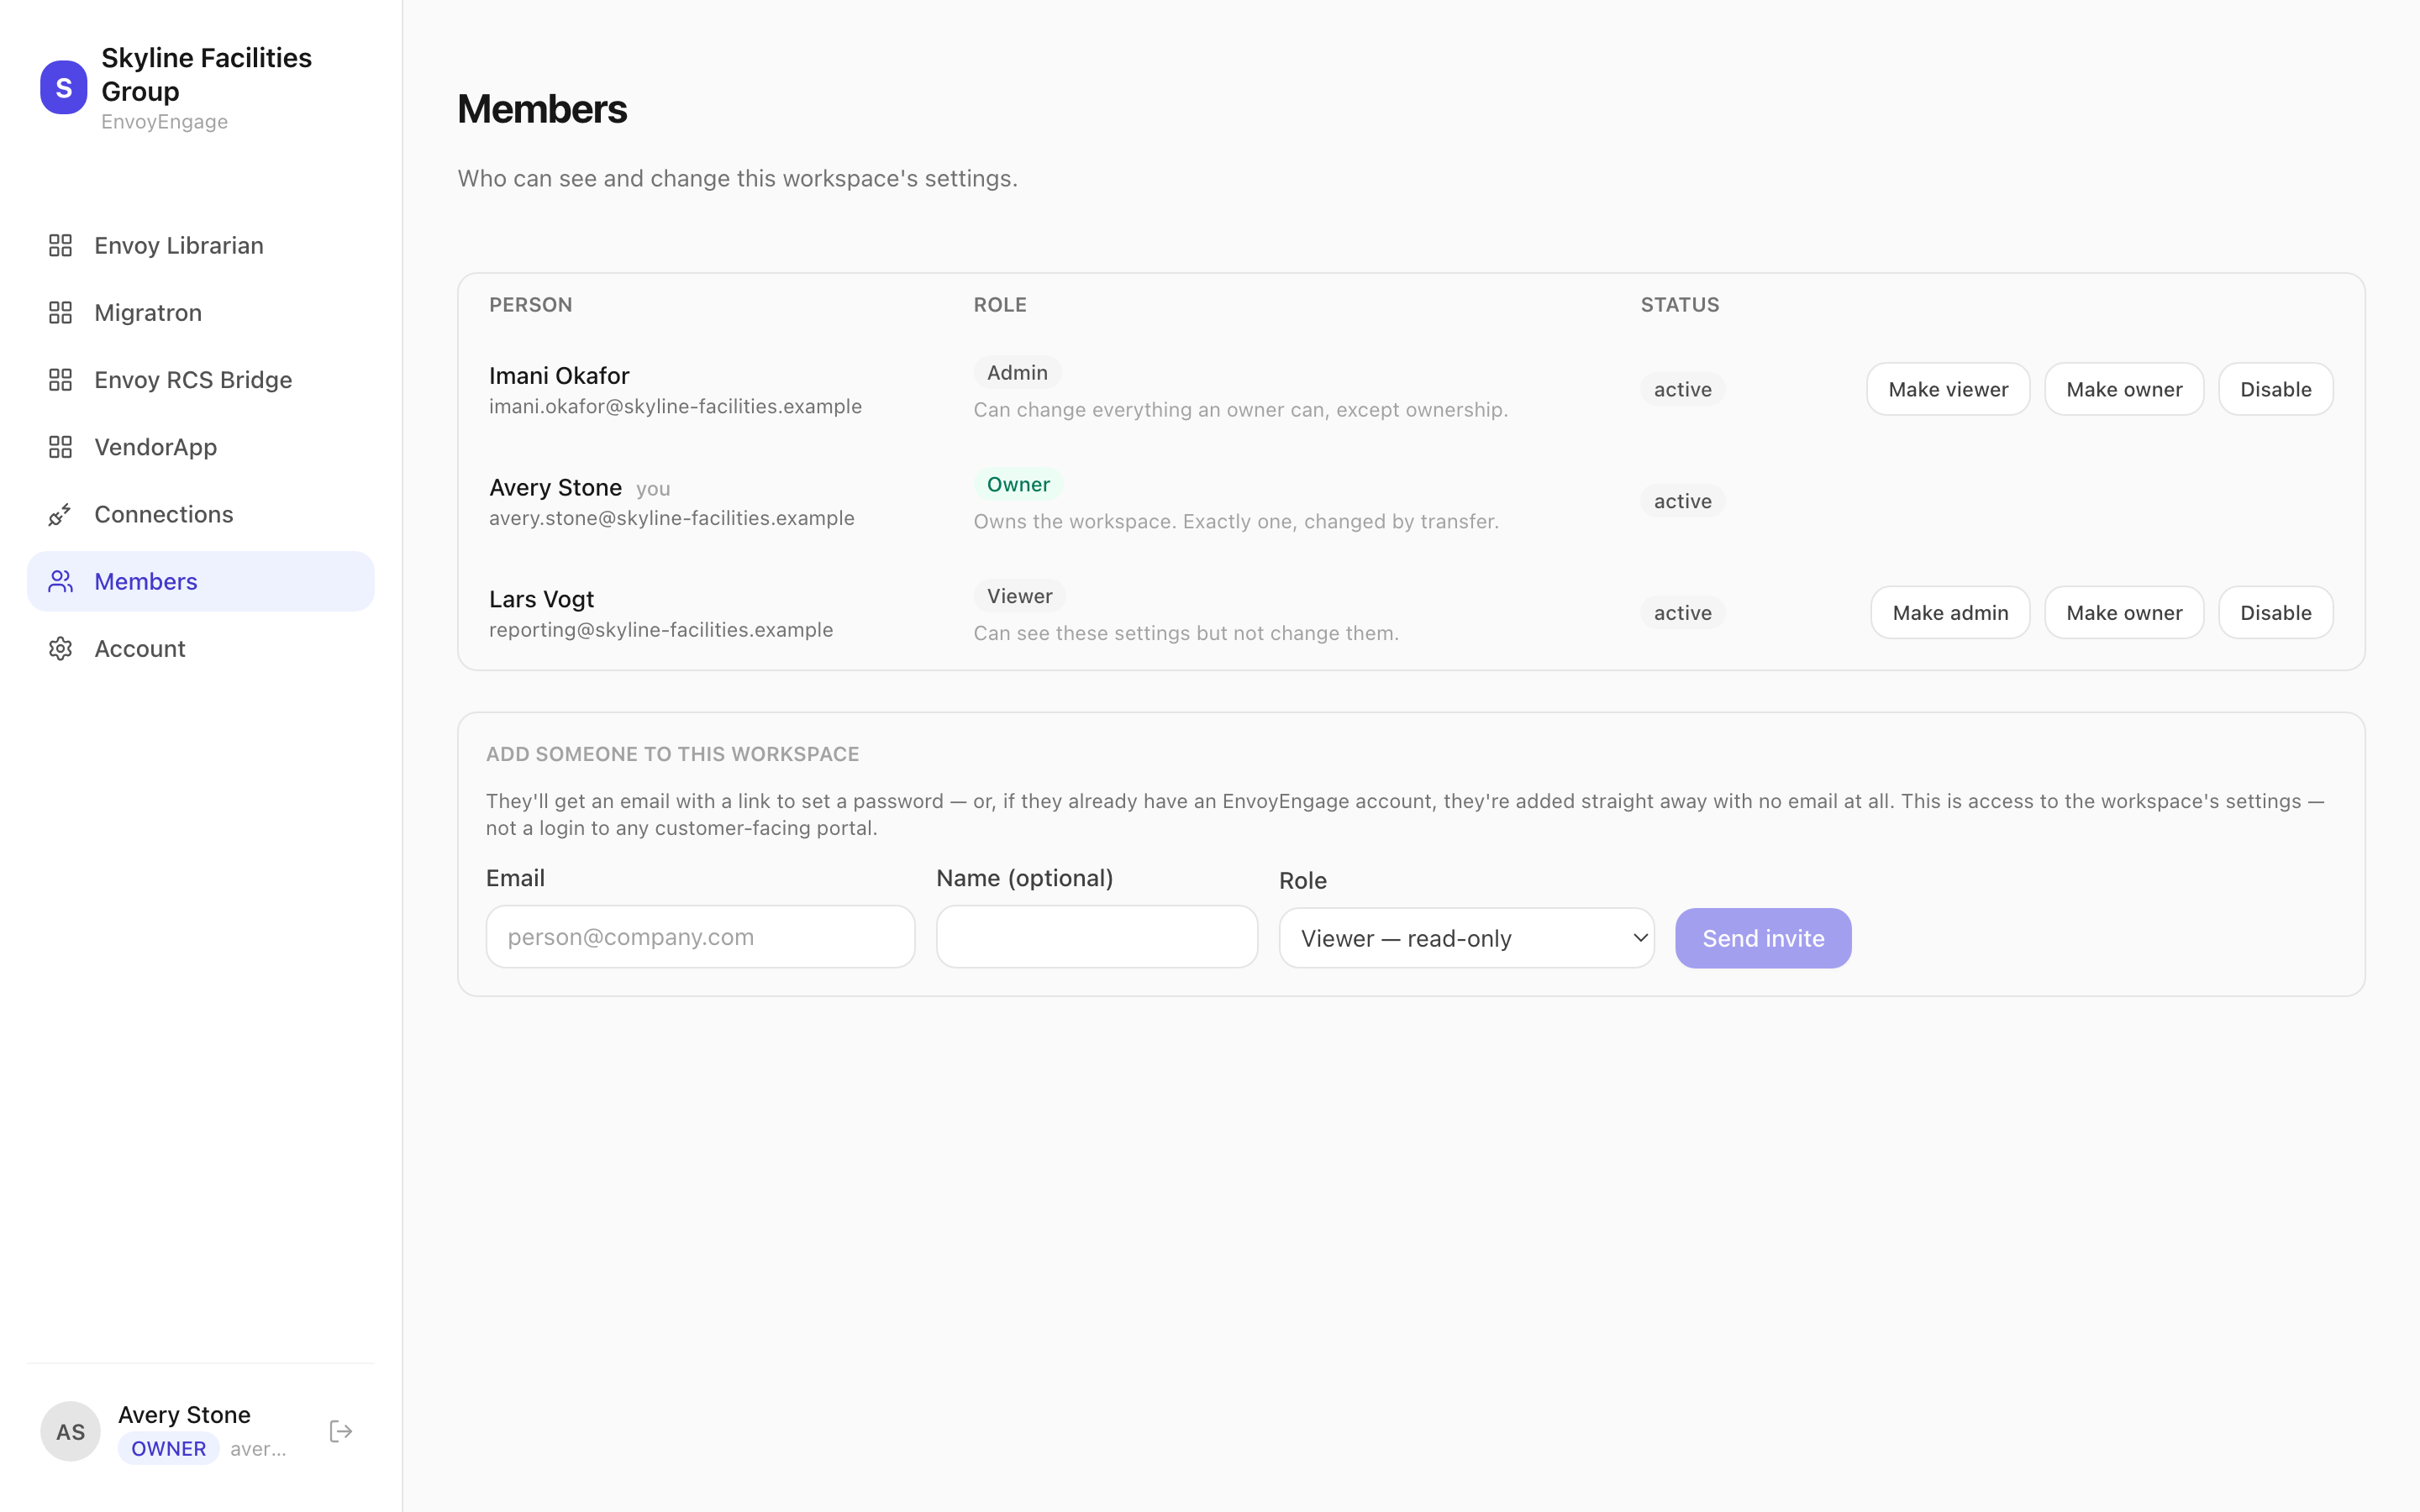Image resolution: width=2420 pixels, height=1512 pixels.
Task: Click the green Owner role badge
Action: [1018, 484]
